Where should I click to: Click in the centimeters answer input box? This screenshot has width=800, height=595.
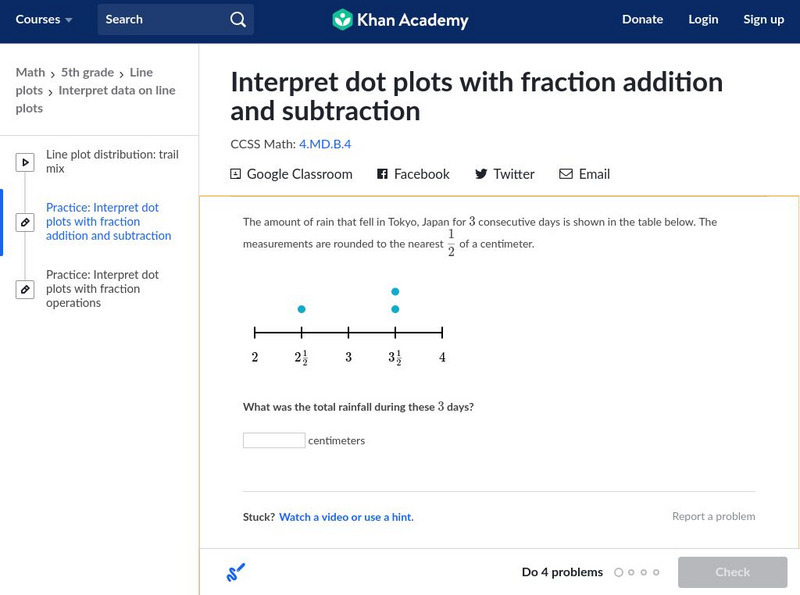click(274, 440)
